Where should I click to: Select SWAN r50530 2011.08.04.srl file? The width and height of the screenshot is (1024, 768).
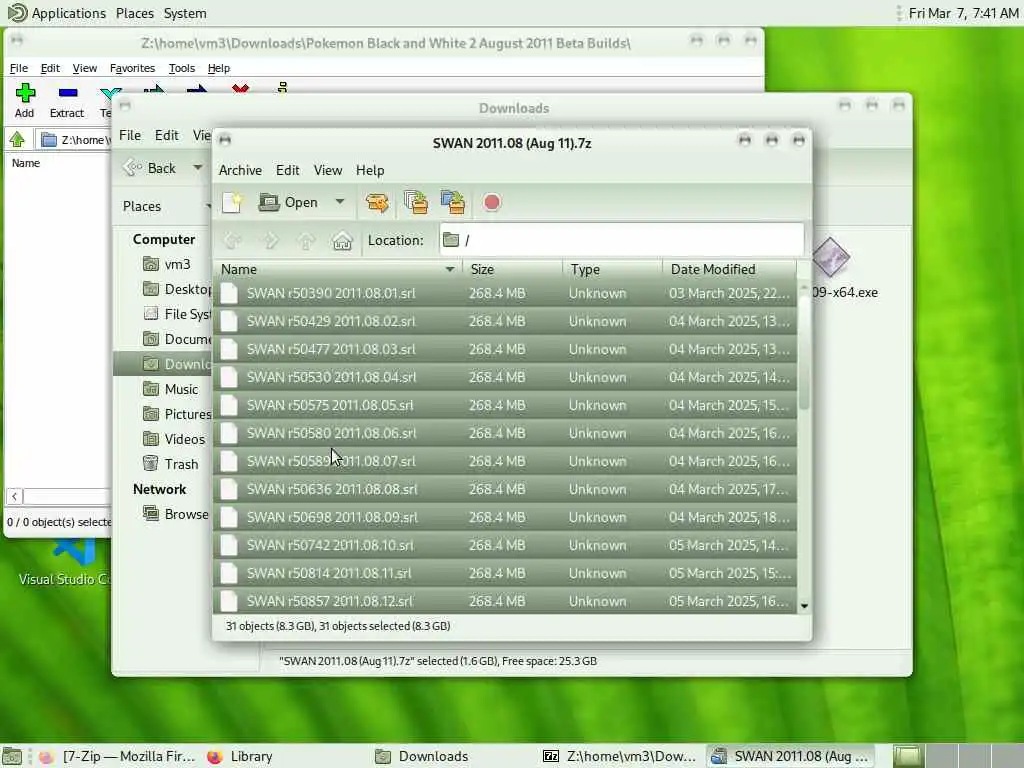pos(505,377)
